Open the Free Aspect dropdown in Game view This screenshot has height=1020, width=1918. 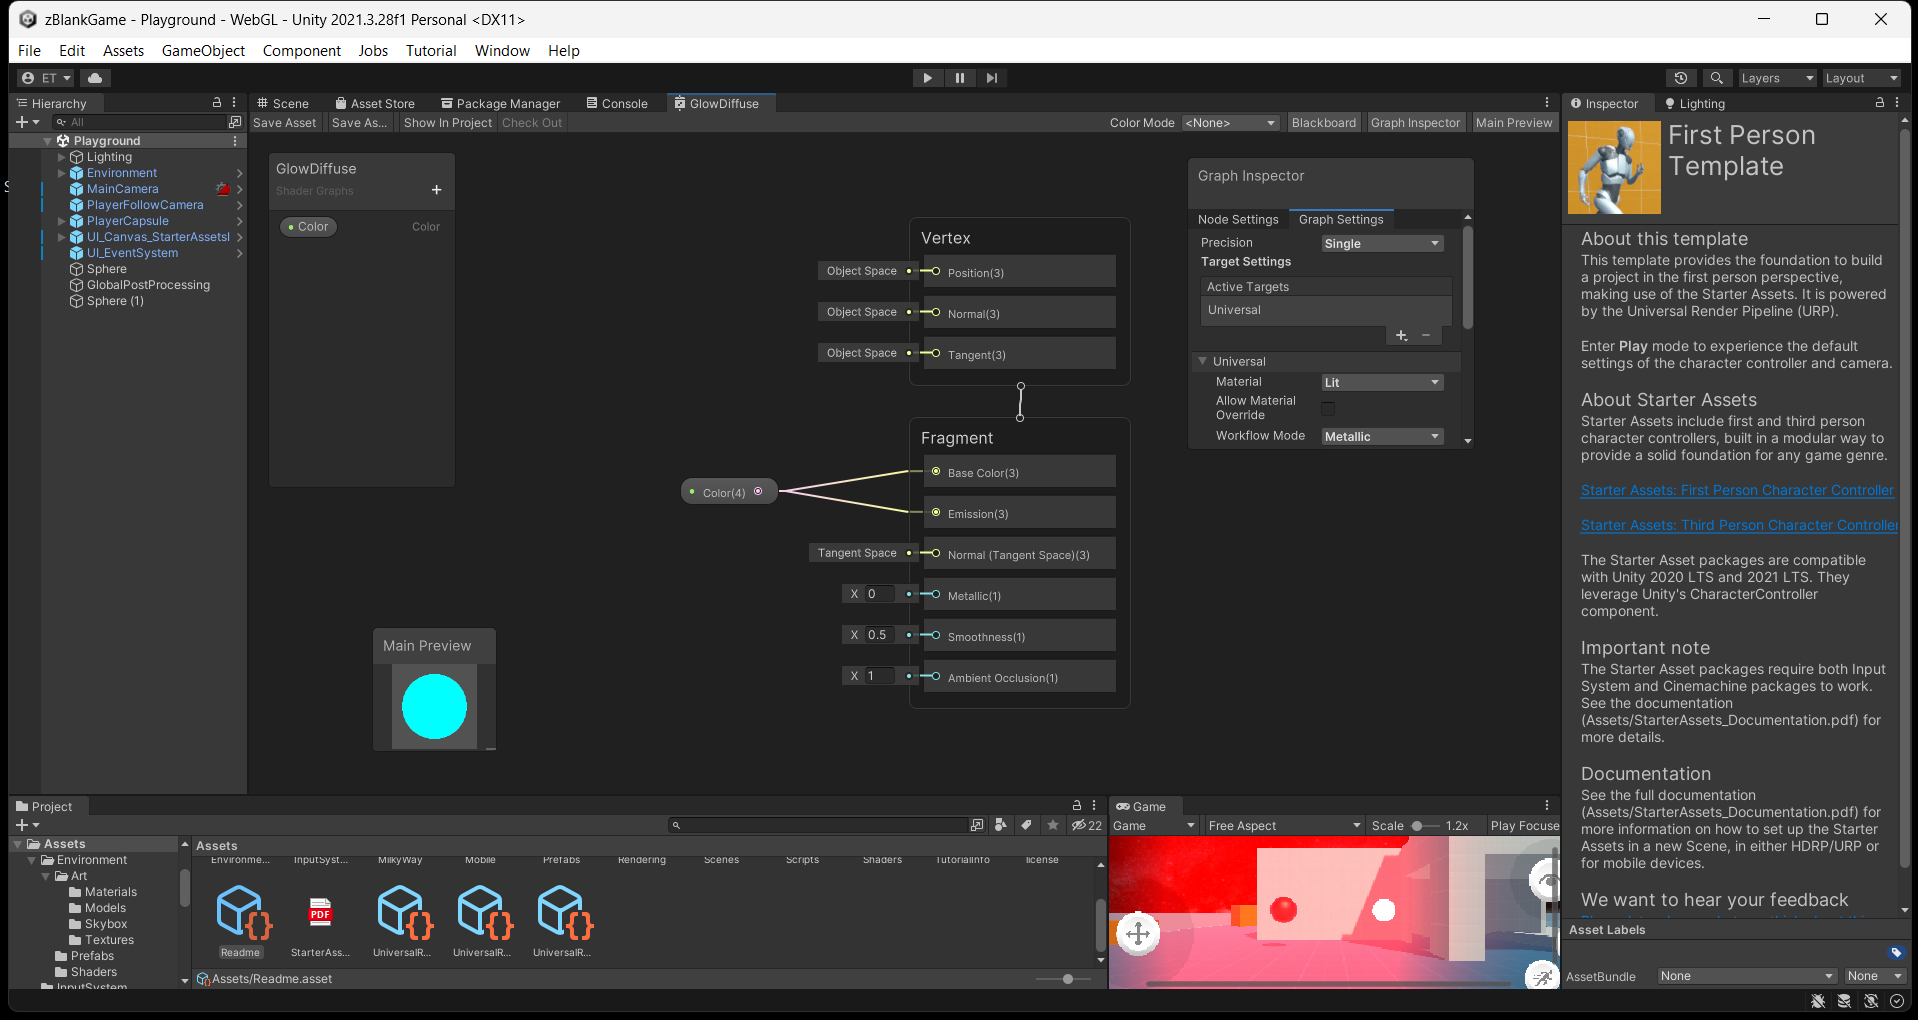(x=1284, y=826)
